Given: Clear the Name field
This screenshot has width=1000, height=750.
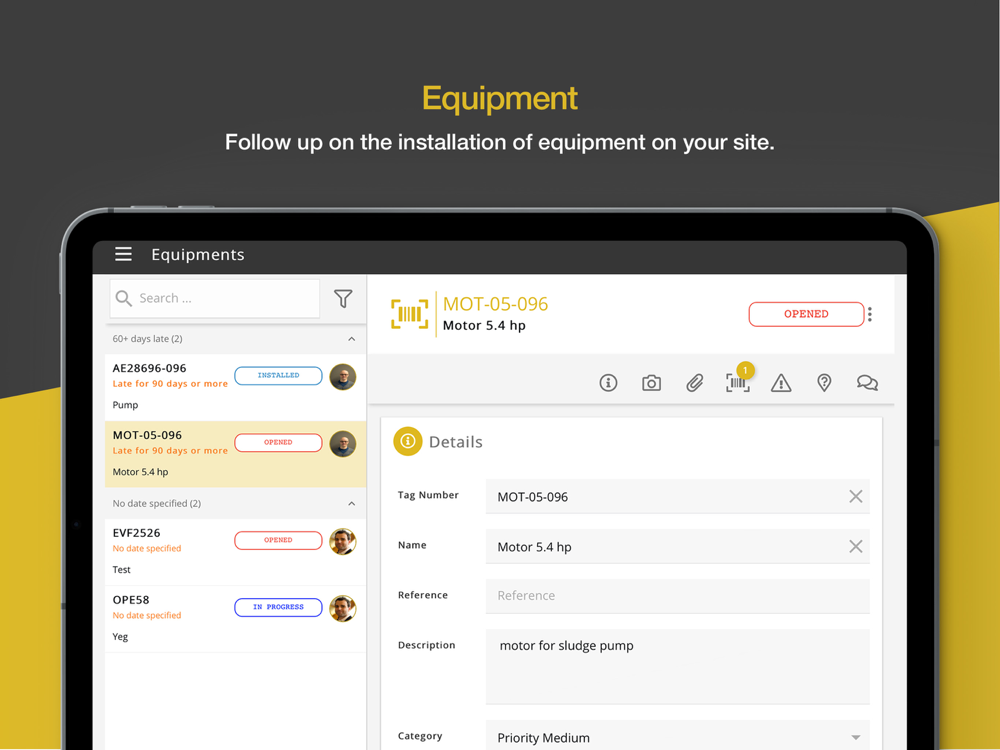Looking at the screenshot, I should pyautogui.click(x=856, y=546).
